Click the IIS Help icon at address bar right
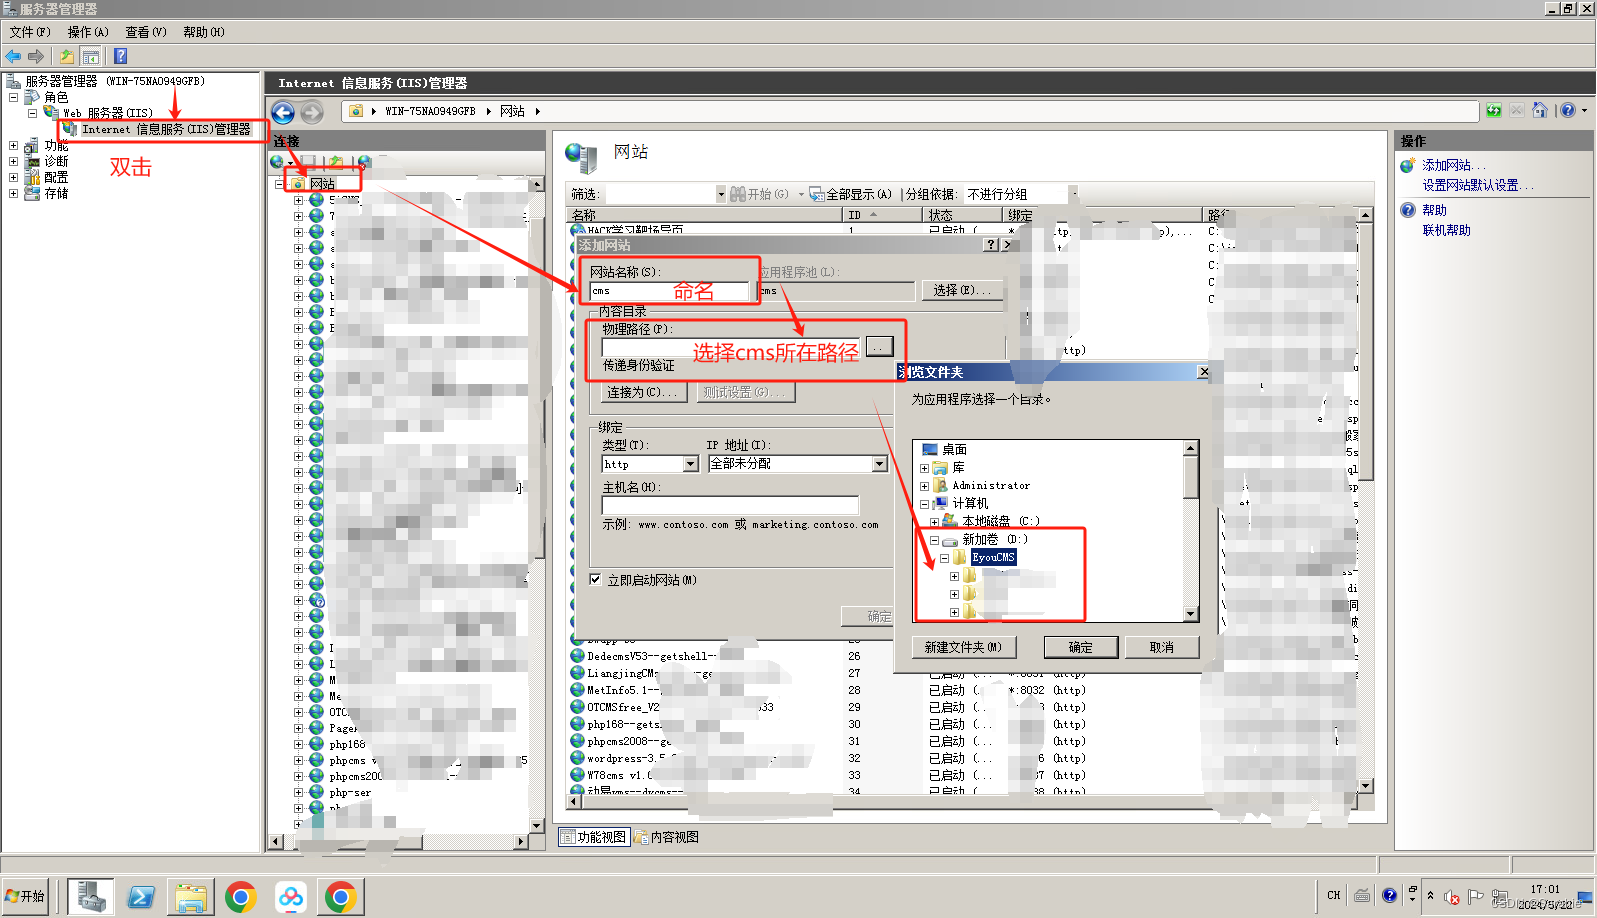The image size is (1597, 918). (1568, 110)
